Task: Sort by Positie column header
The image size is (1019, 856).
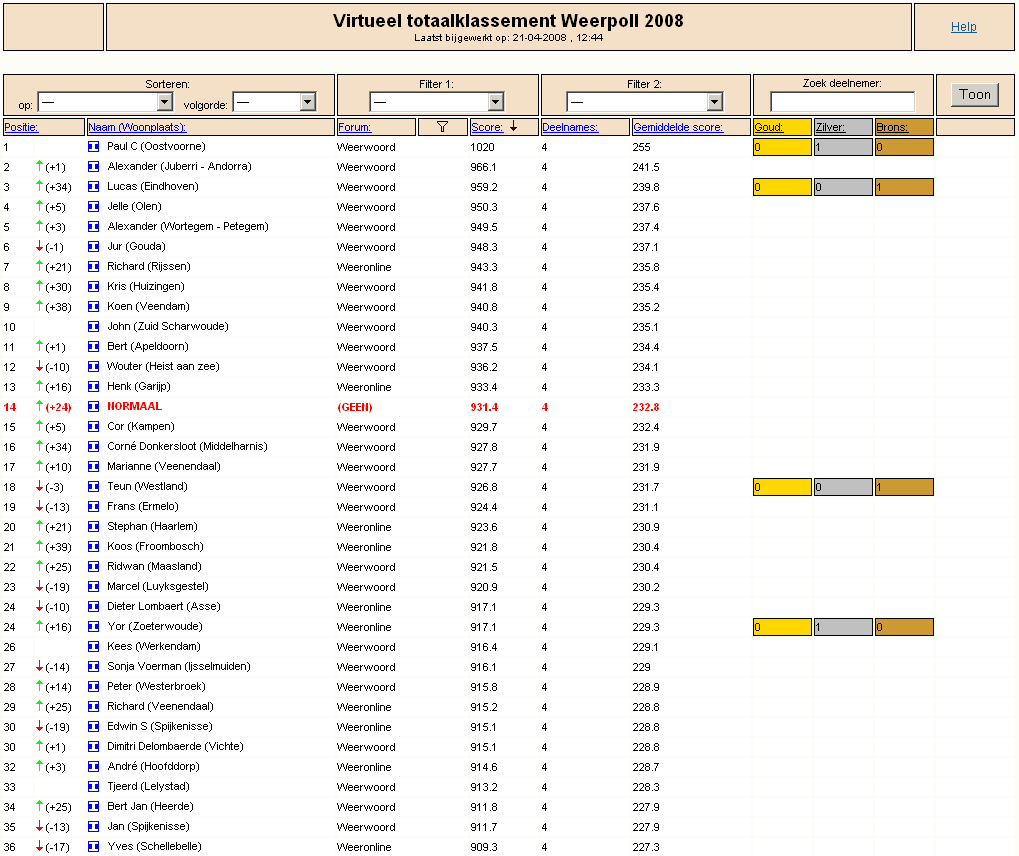Action: (x=21, y=127)
